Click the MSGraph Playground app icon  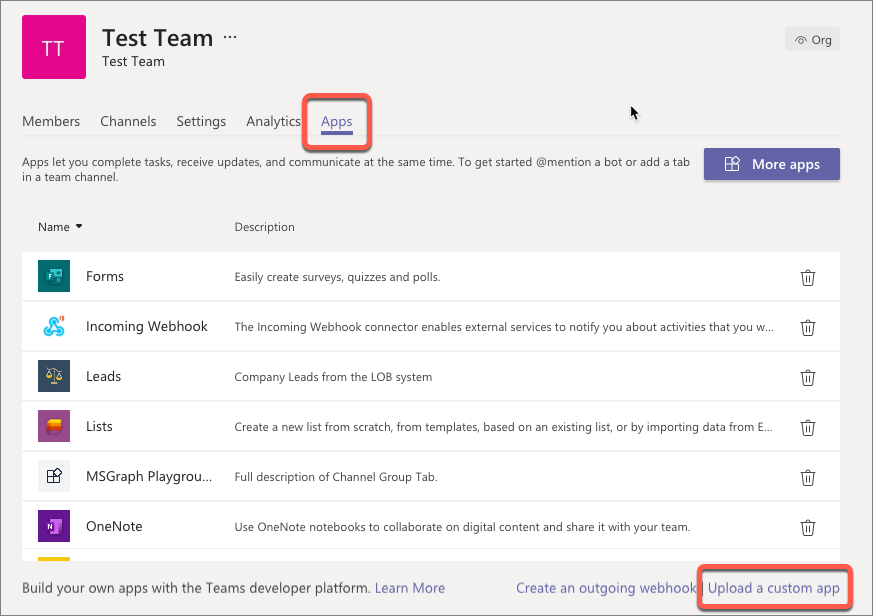pos(54,476)
